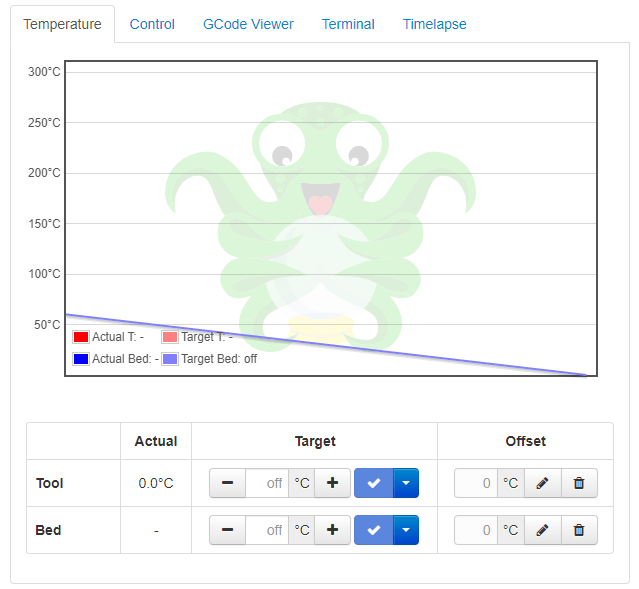Open Tool temperature preset dropdown arrow
This screenshot has height=589, width=639.
[406, 483]
